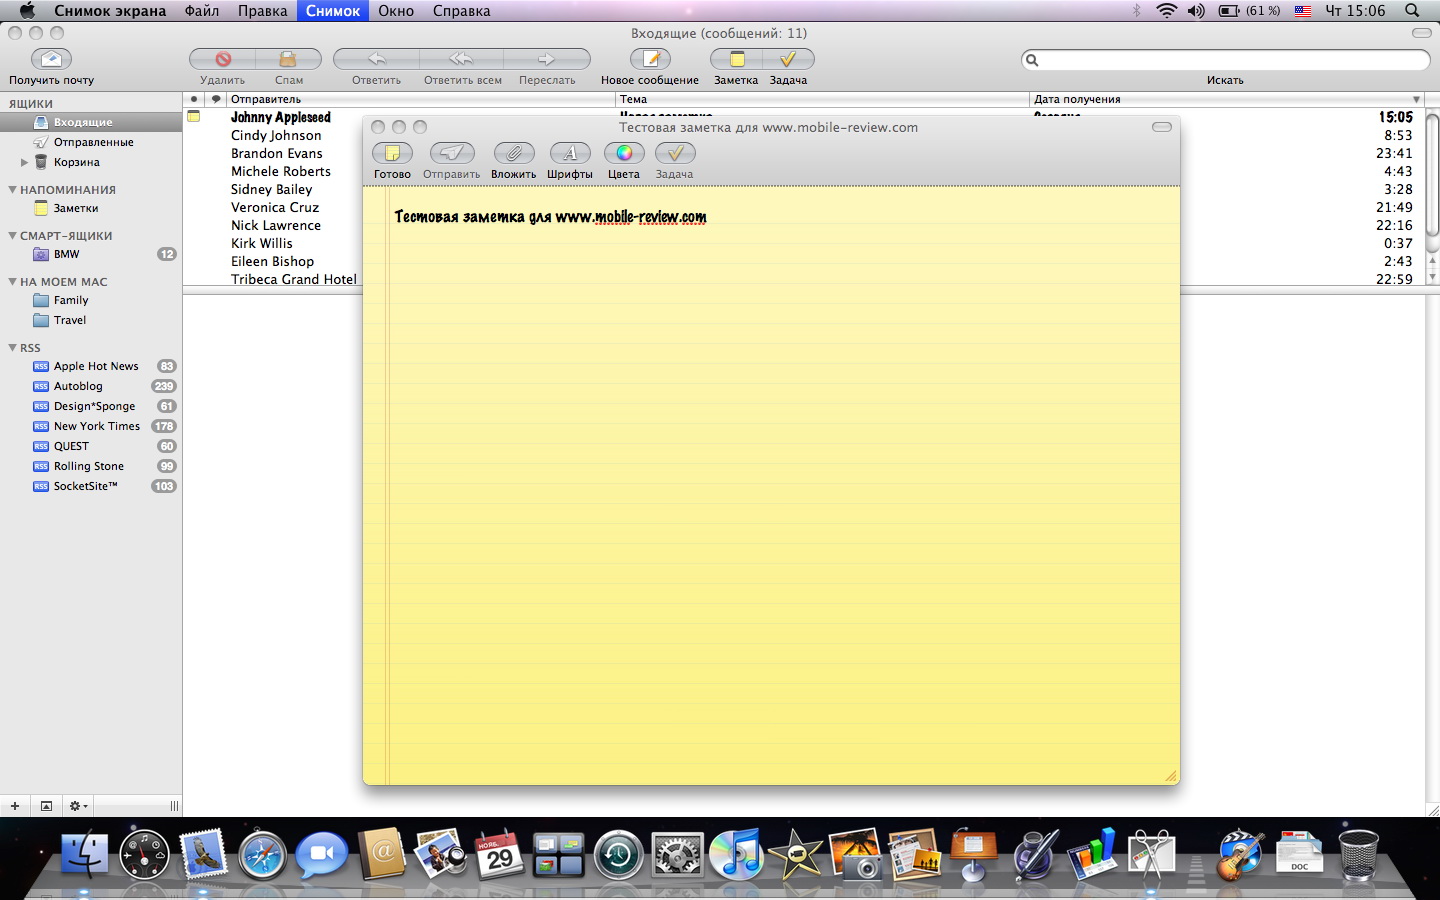Open the Colors (Цвета) picker icon
The width and height of the screenshot is (1440, 900).
(624, 153)
